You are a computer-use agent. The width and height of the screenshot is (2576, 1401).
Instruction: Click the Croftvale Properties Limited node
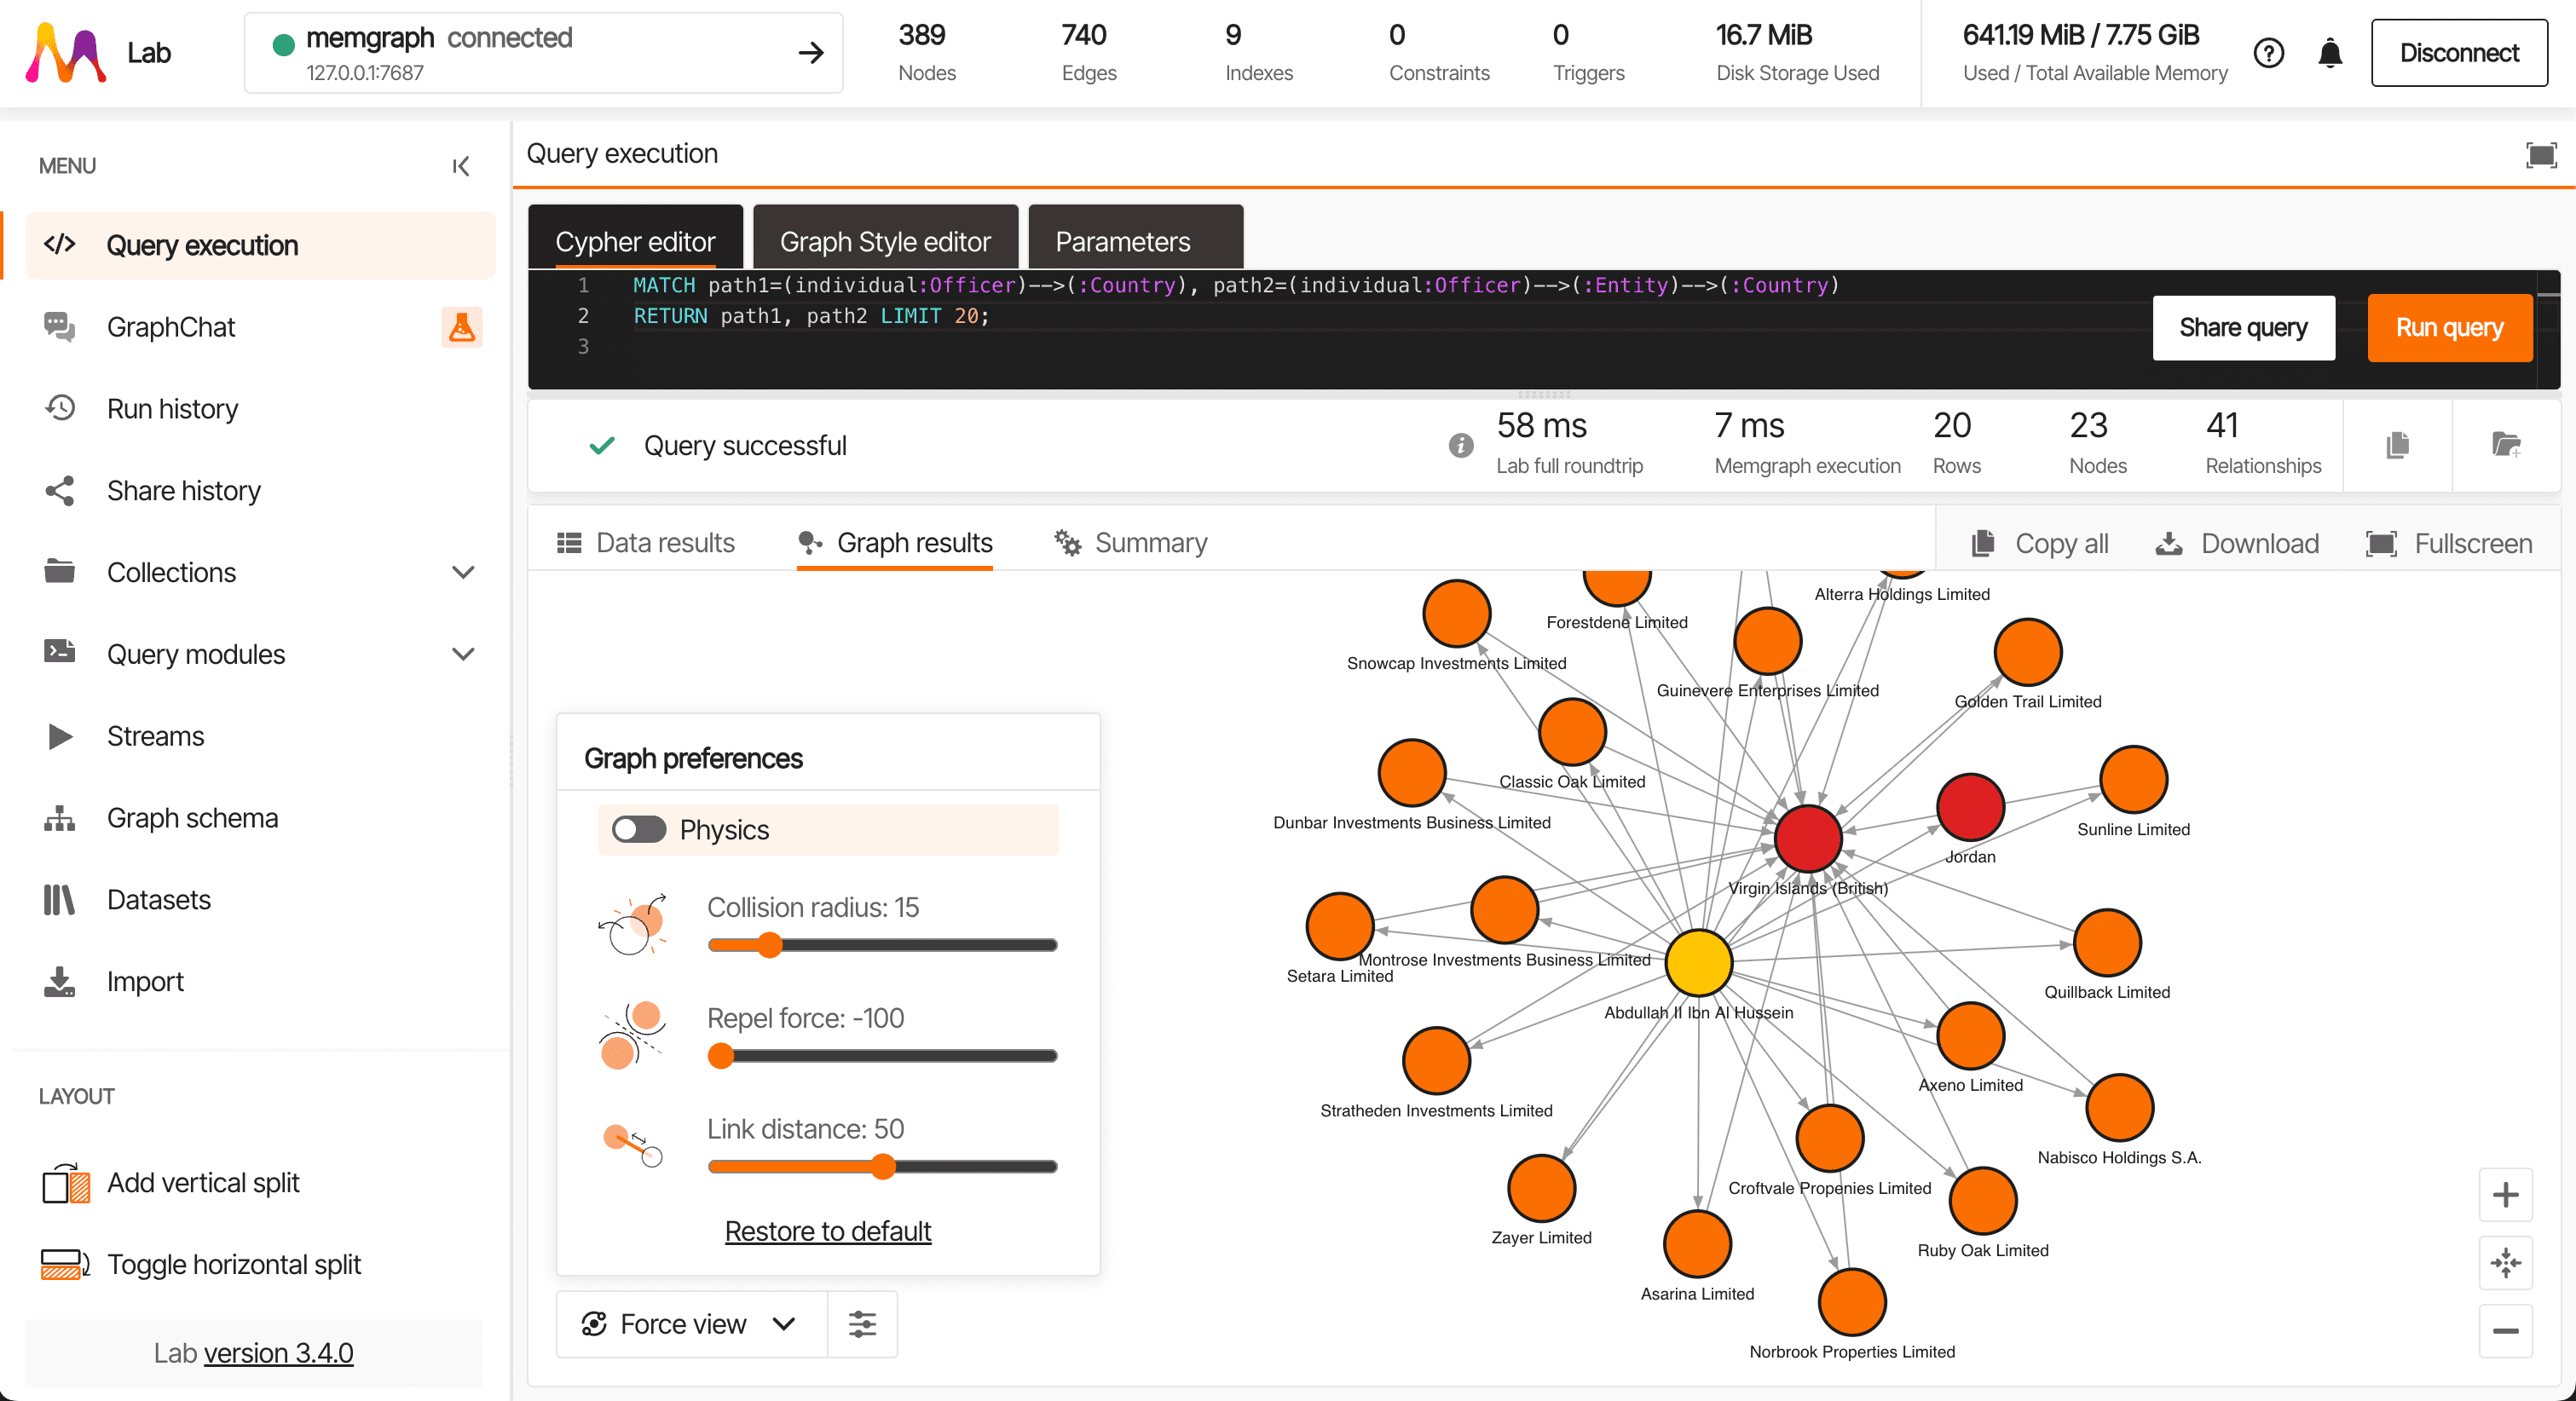click(1830, 1138)
